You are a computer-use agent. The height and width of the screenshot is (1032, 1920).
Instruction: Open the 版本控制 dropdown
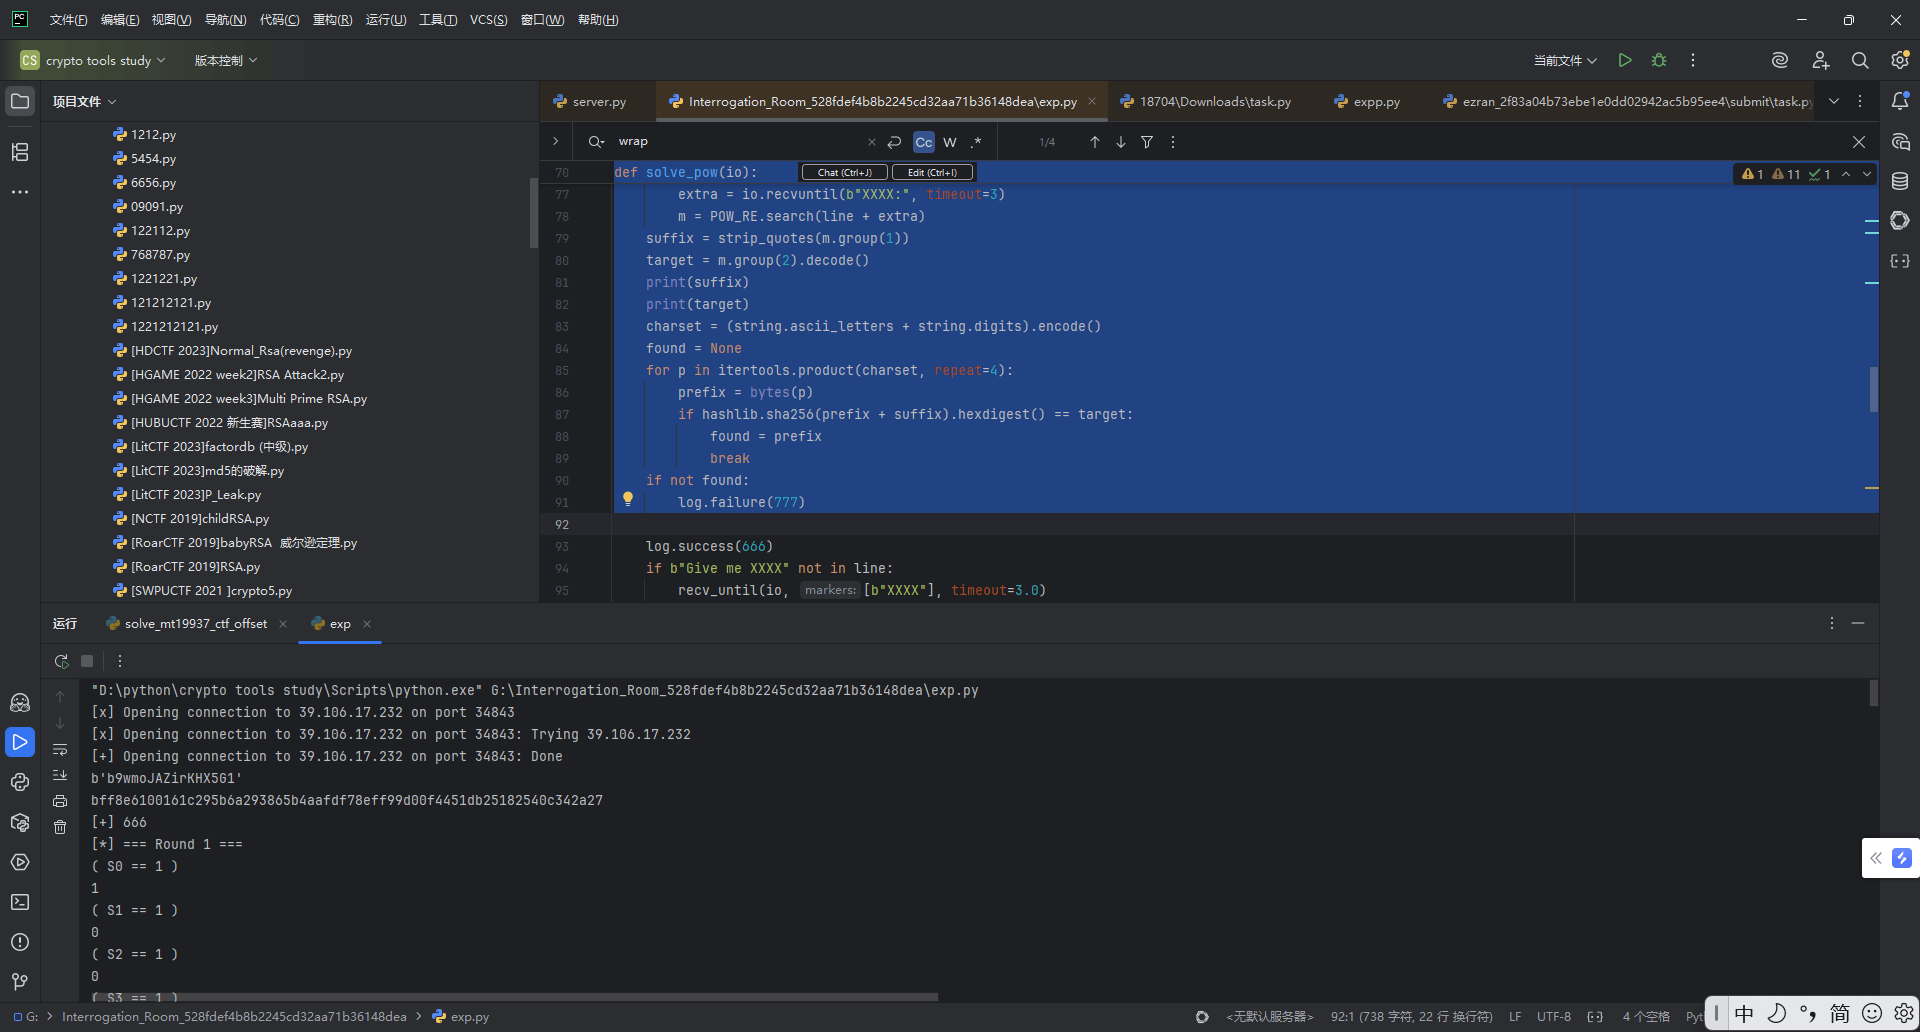[x=225, y=60]
